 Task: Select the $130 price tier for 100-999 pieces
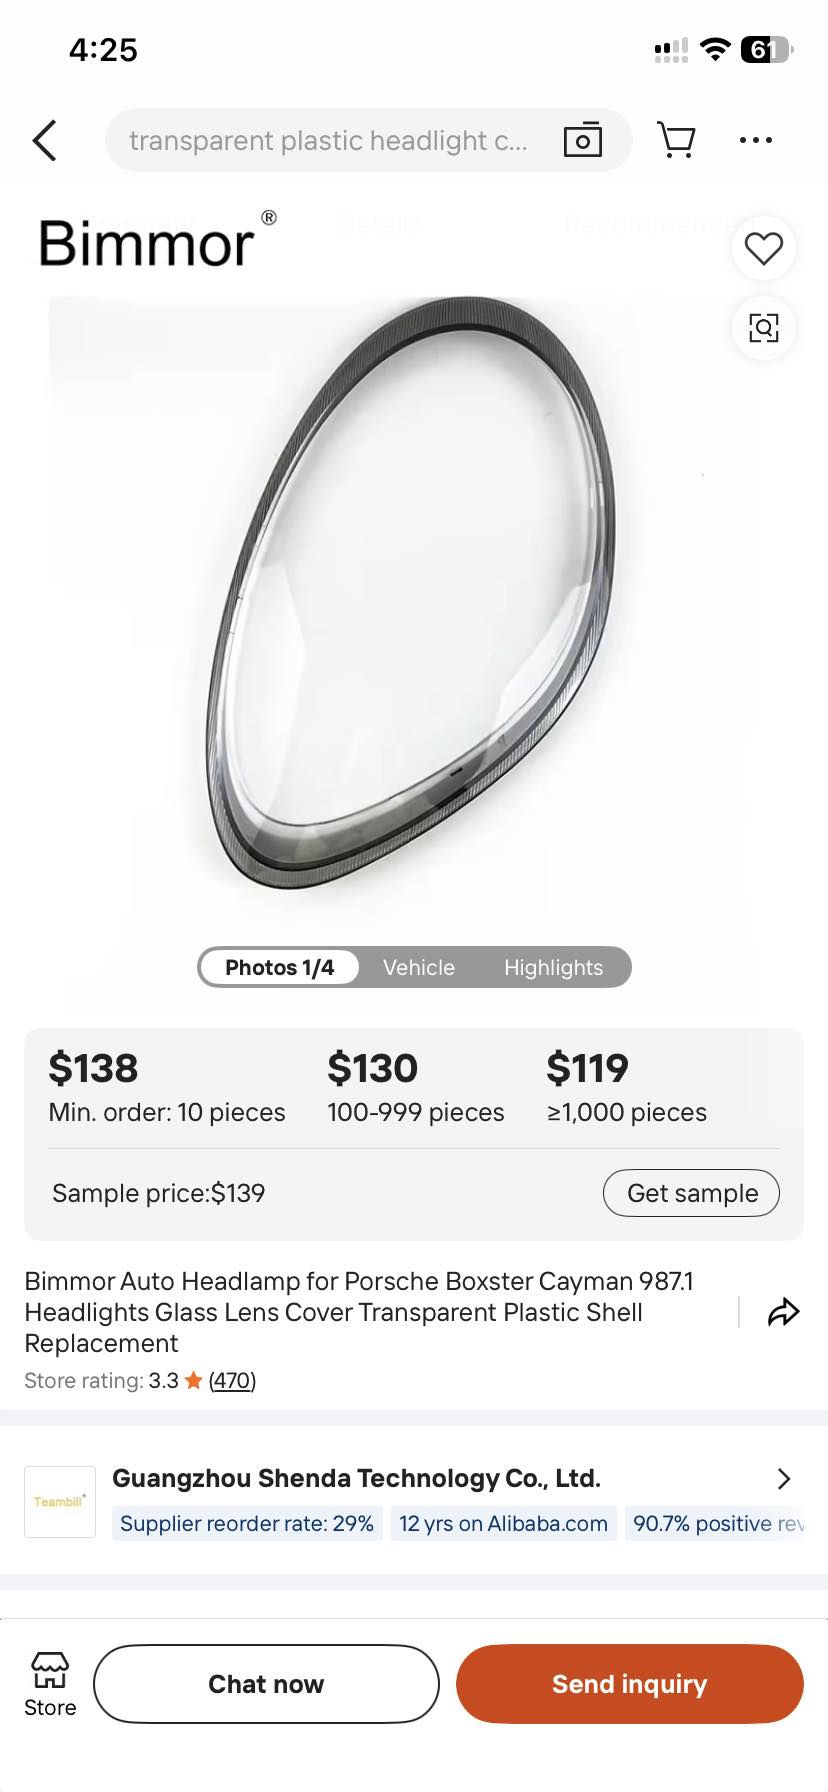pos(415,1086)
